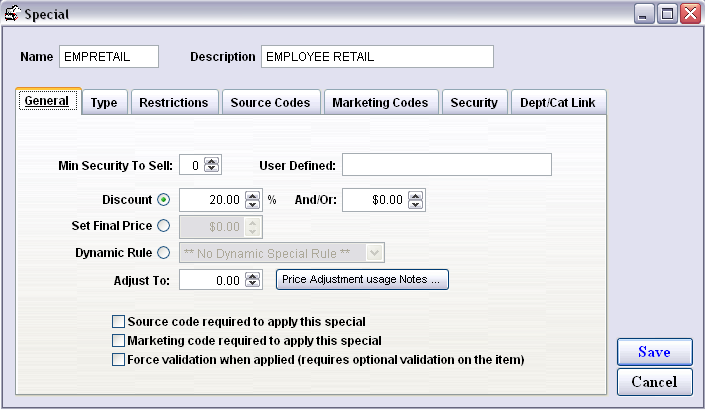The image size is (705, 410).
Task: Increase the Discount percent value
Action: click(x=253, y=196)
